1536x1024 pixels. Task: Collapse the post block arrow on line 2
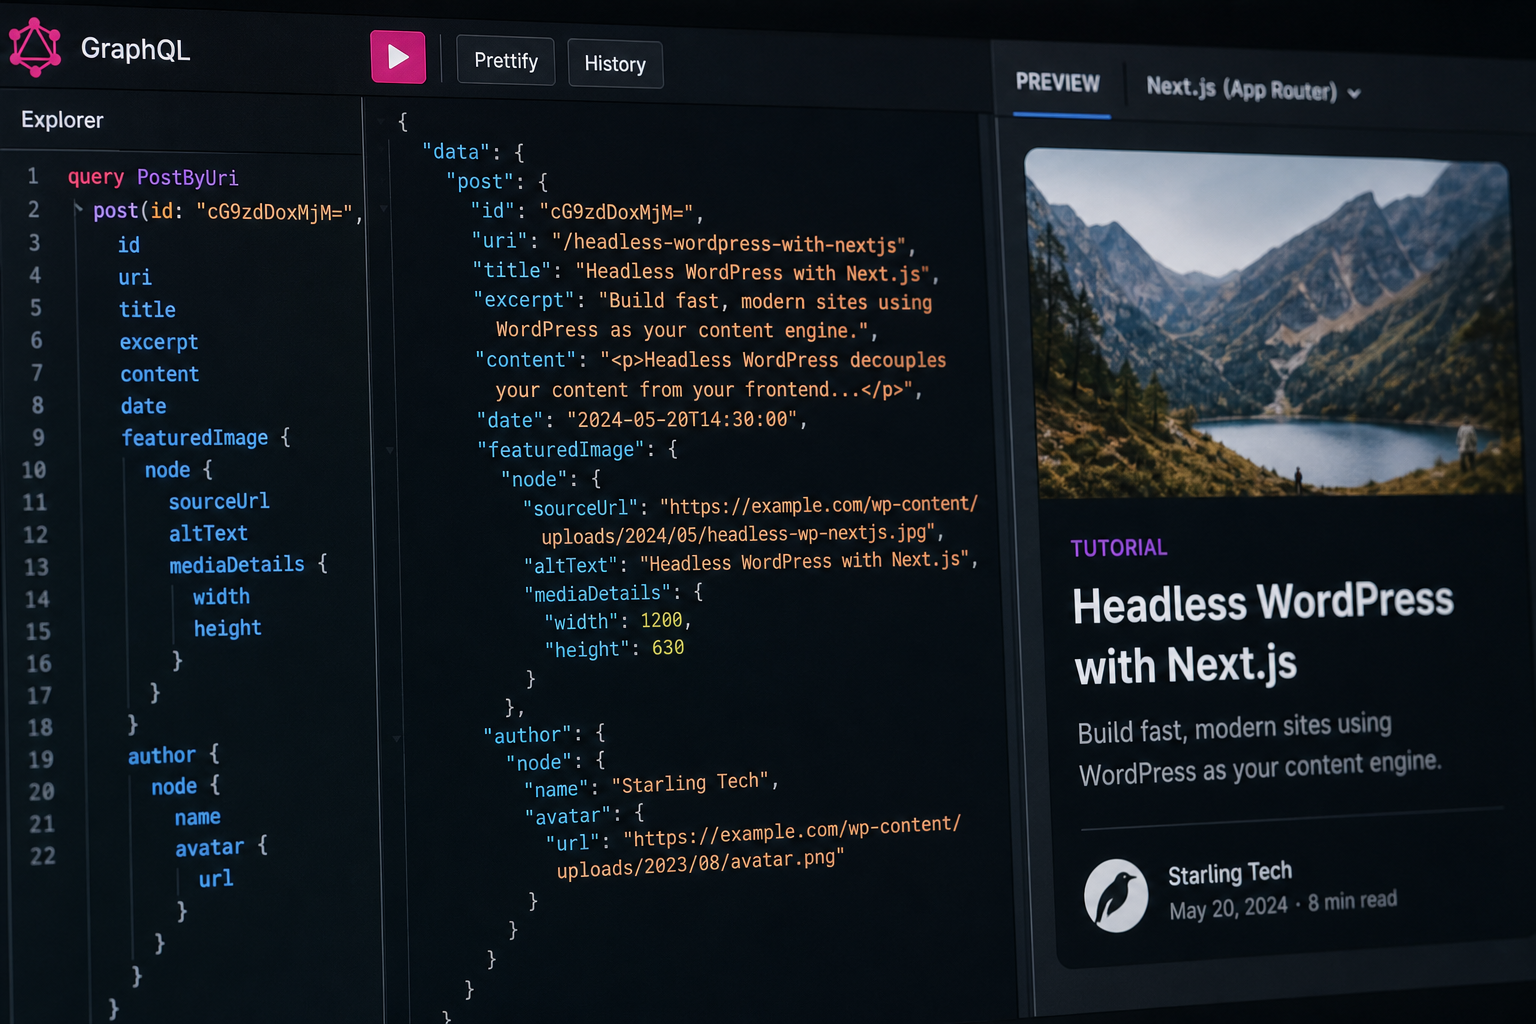click(x=78, y=209)
